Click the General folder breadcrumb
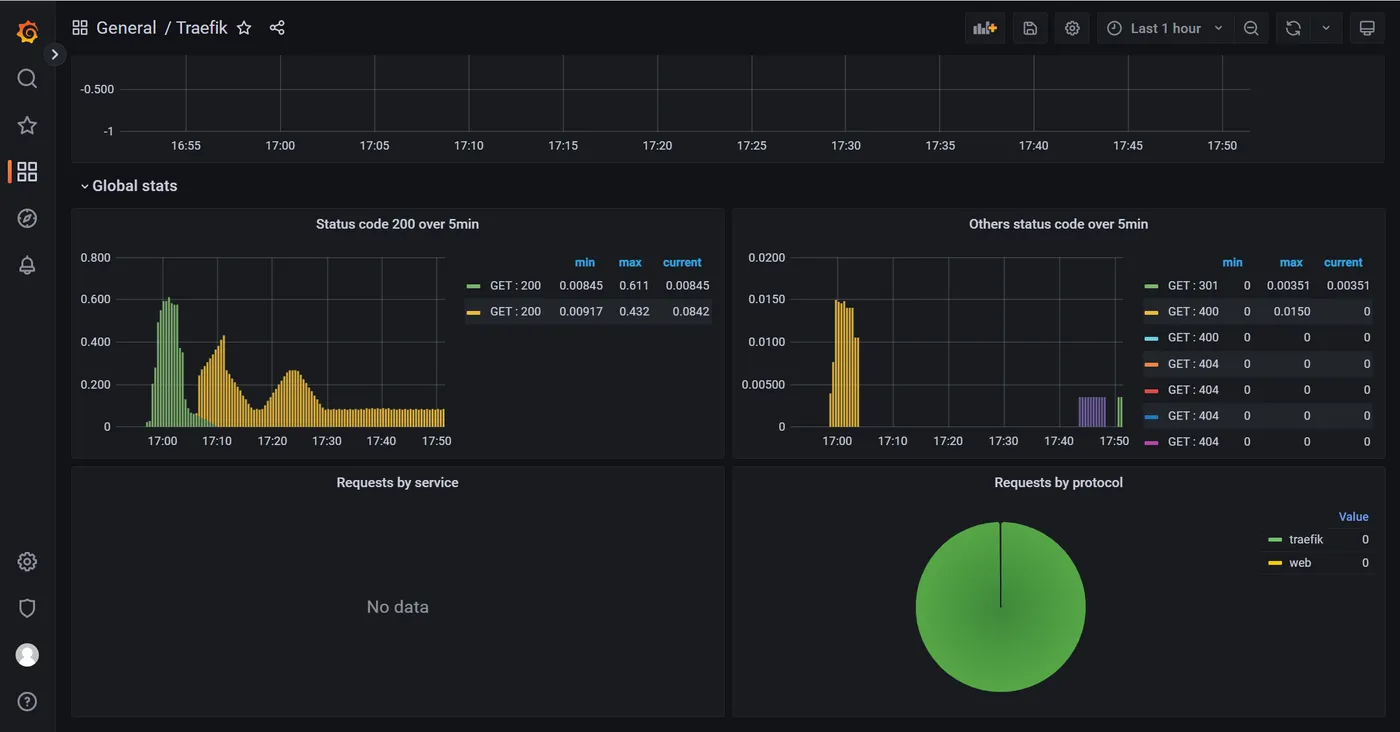Viewport: 1400px width, 732px height. point(126,28)
